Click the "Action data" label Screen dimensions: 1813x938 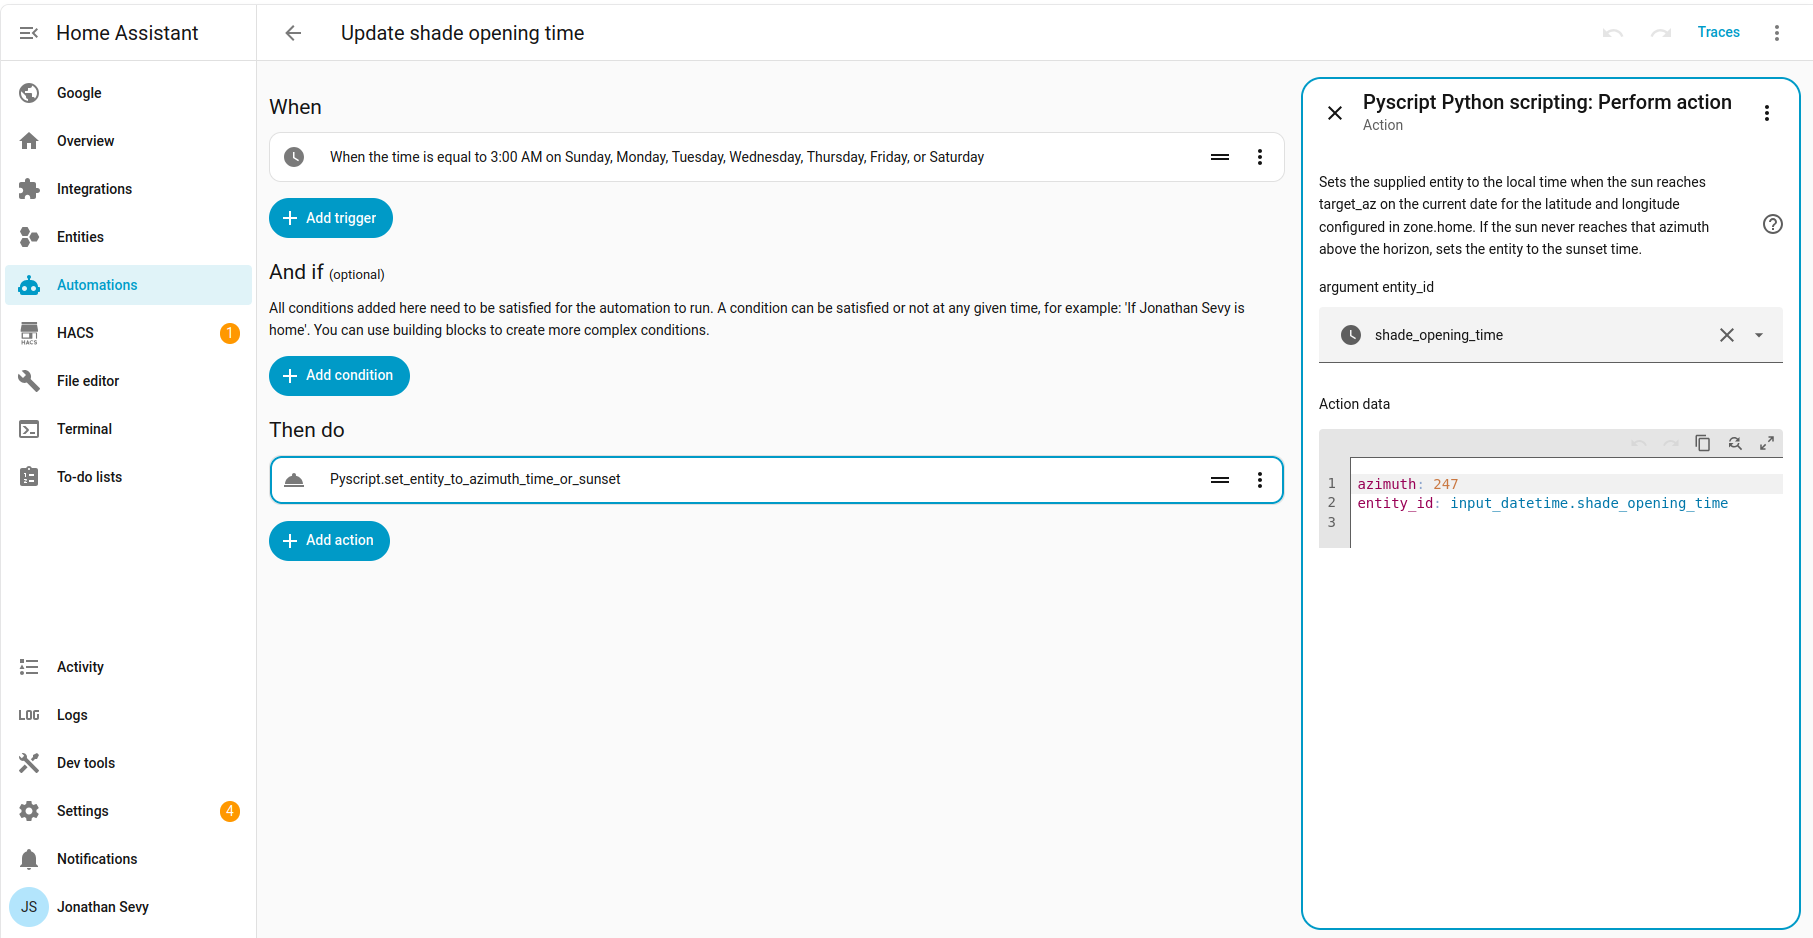pos(1354,404)
